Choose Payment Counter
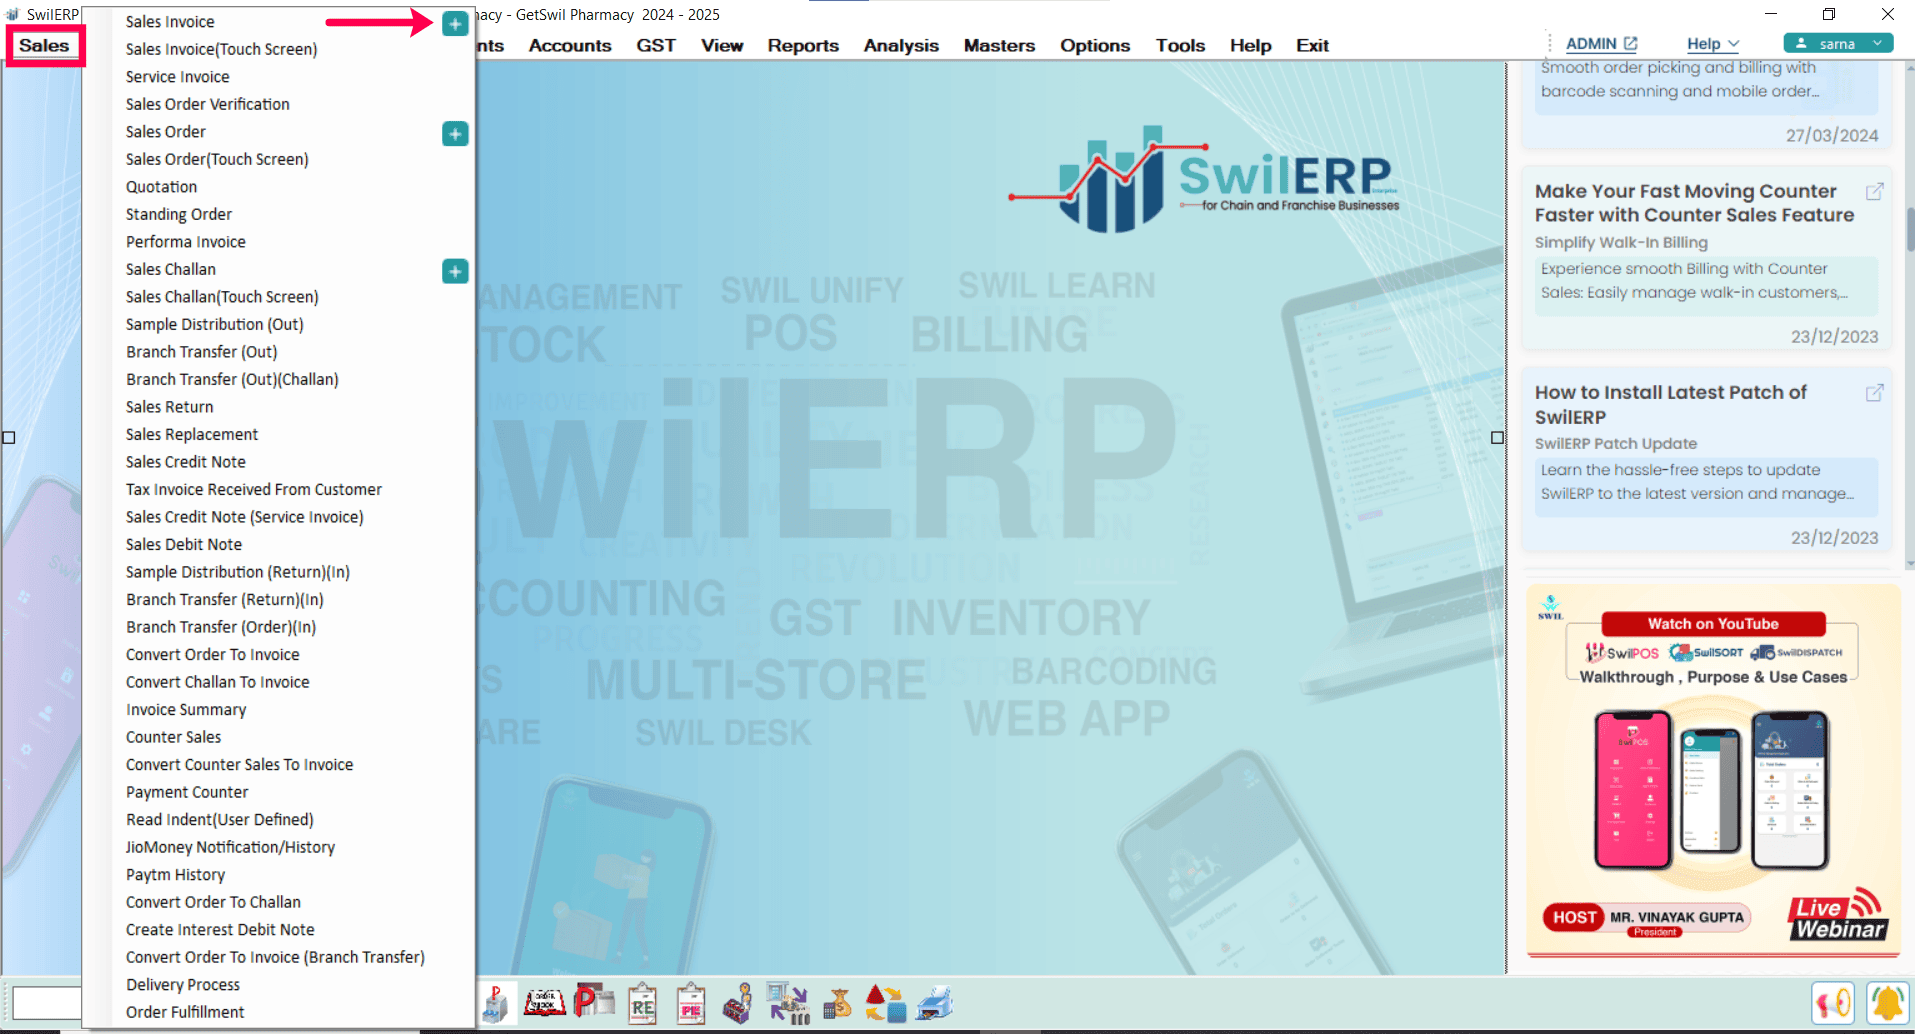Screen dimensions: 1915x1034 click(x=186, y=792)
